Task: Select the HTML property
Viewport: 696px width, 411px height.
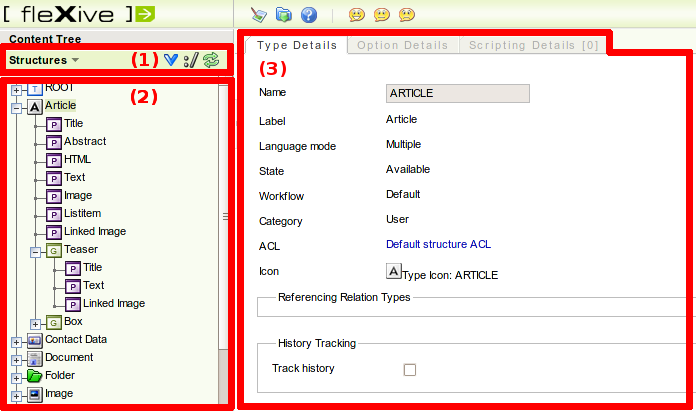Action: click(77, 159)
